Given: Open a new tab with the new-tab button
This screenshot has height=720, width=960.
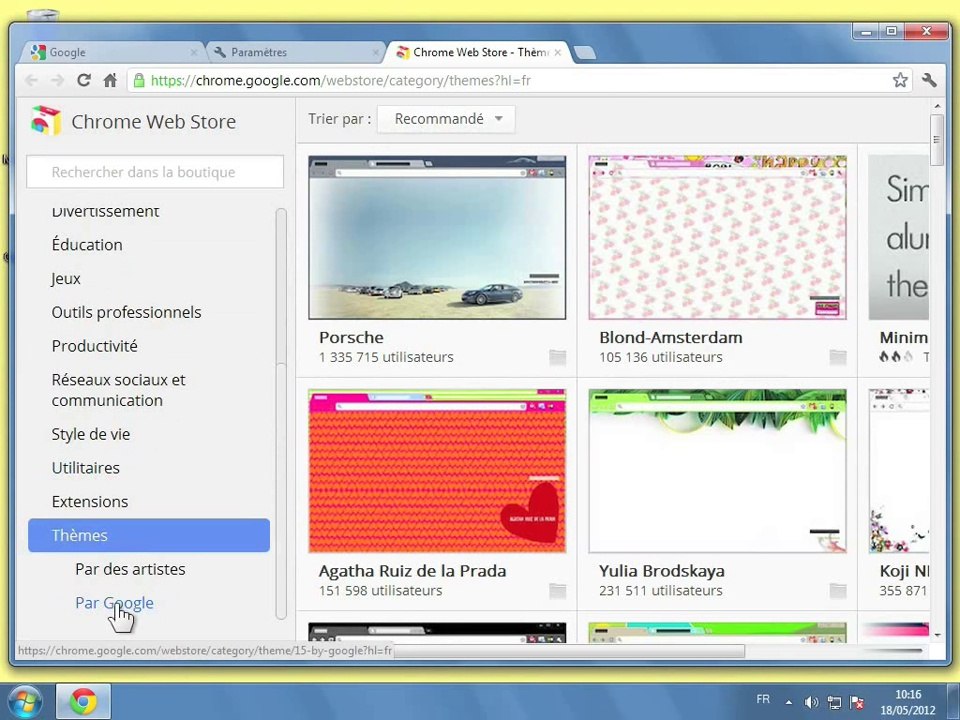Looking at the screenshot, I should point(585,53).
